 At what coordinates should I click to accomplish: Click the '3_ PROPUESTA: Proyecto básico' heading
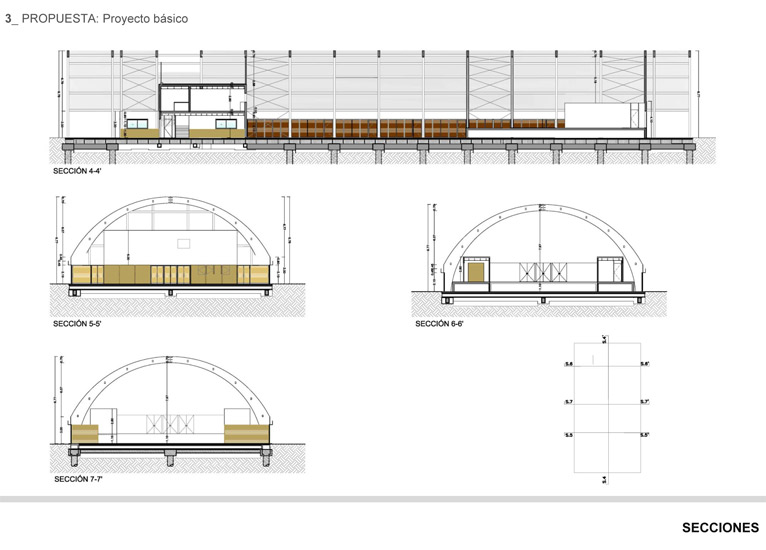96,19
